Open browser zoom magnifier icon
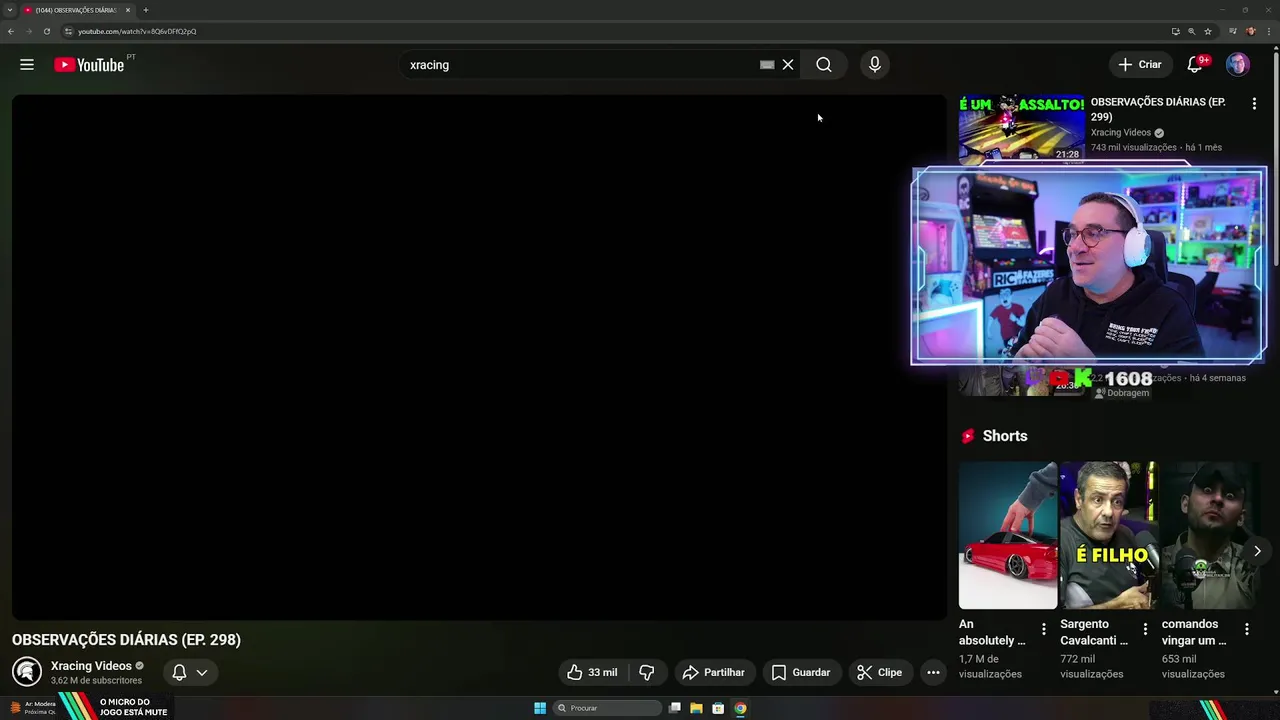 point(1191,31)
